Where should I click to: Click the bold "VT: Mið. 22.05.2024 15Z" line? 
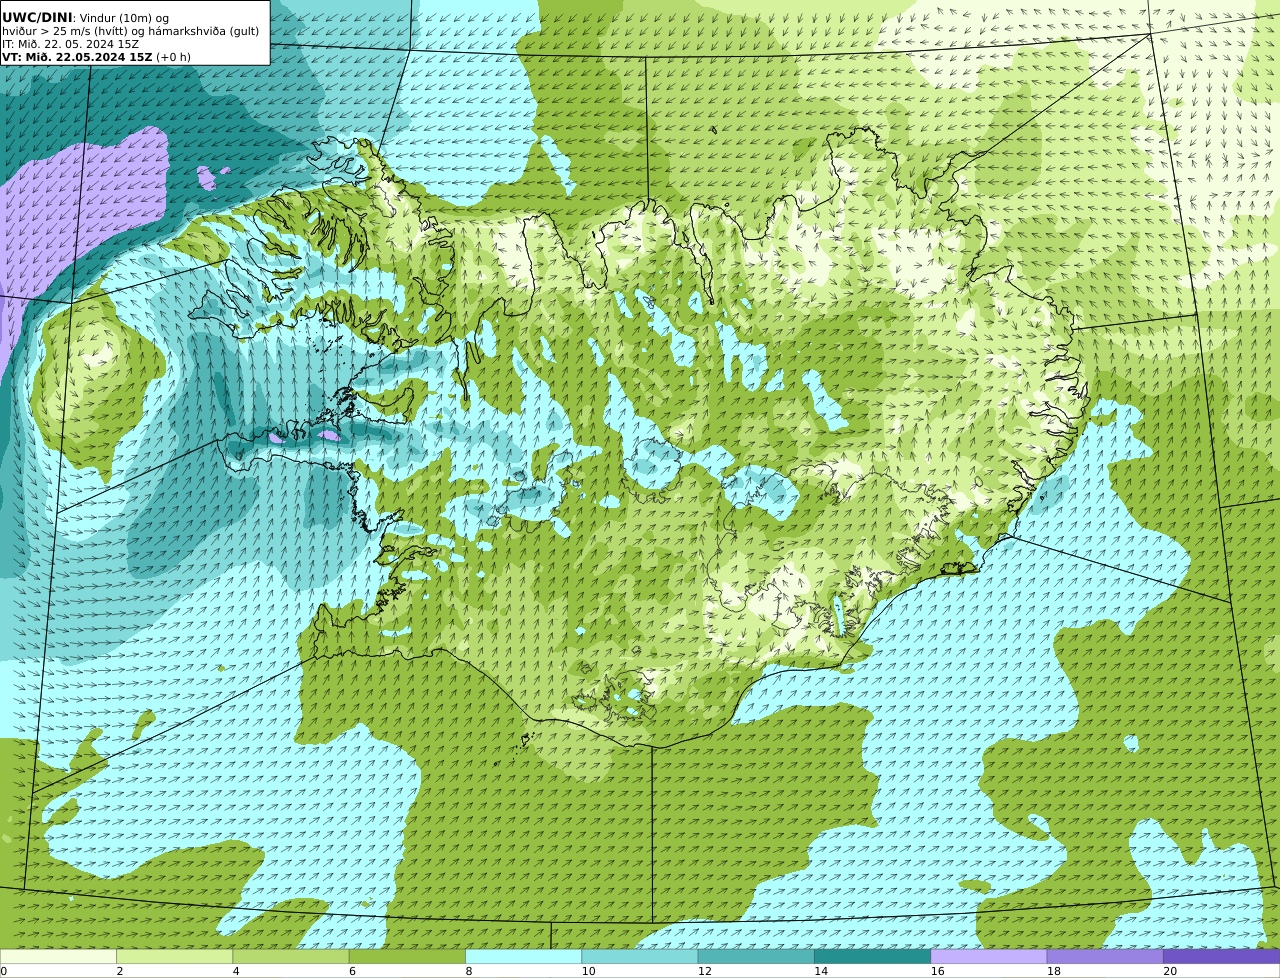(x=77, y=57)
